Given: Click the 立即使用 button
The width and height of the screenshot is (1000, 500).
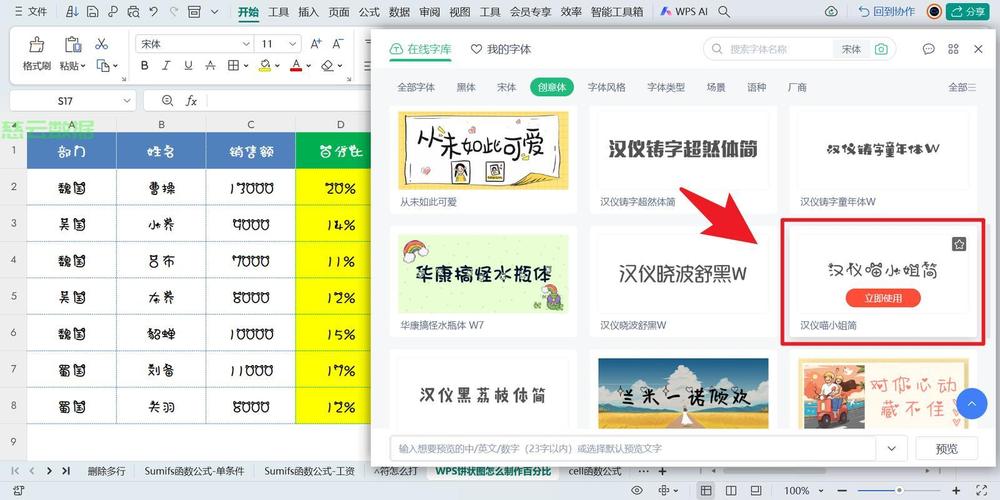Looking at the screenshot, I should coord(883,298).
